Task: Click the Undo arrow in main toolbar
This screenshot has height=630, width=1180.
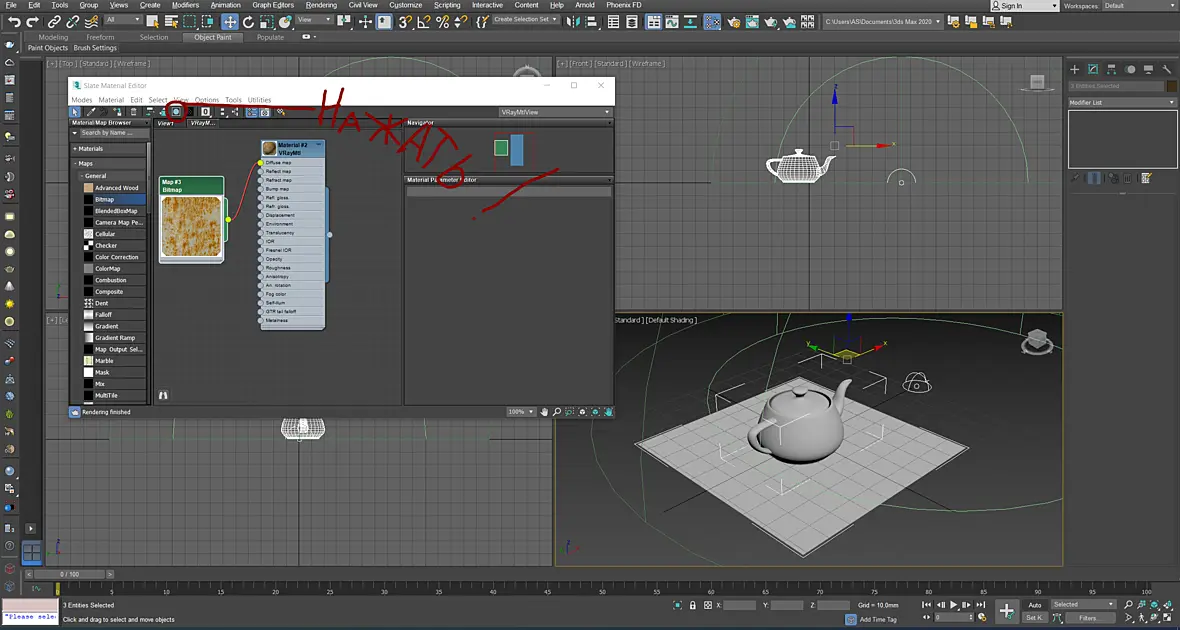Action: coord(14,22)
